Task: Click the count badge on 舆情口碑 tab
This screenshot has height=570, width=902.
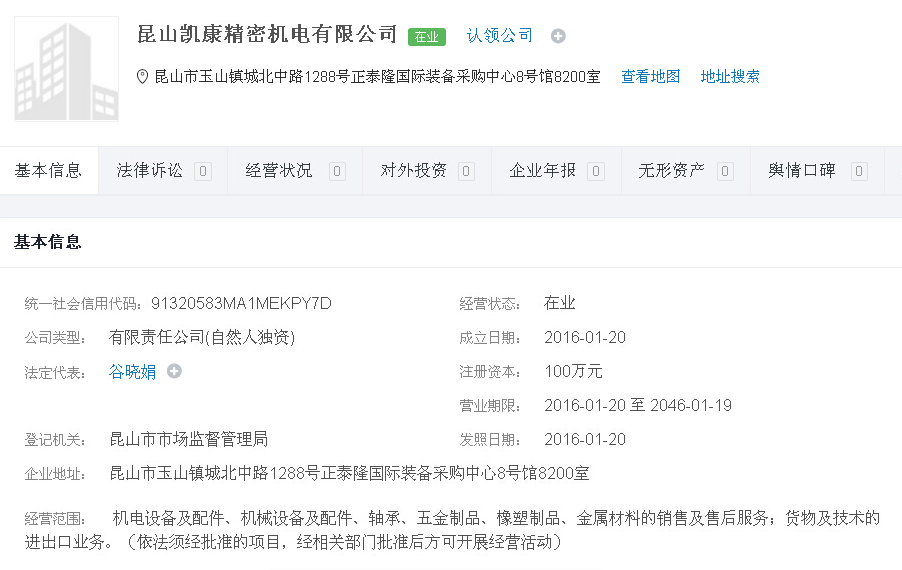Action: [859, 171]
